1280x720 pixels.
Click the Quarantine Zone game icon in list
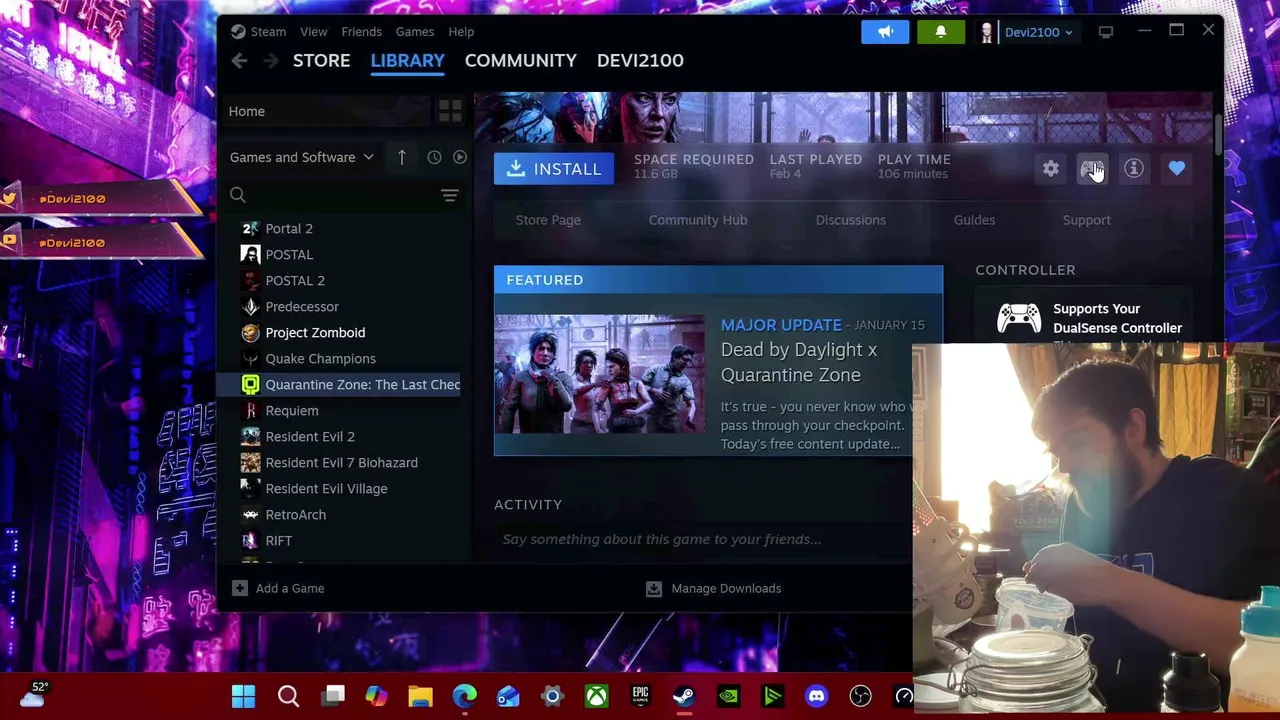(251, 384)
